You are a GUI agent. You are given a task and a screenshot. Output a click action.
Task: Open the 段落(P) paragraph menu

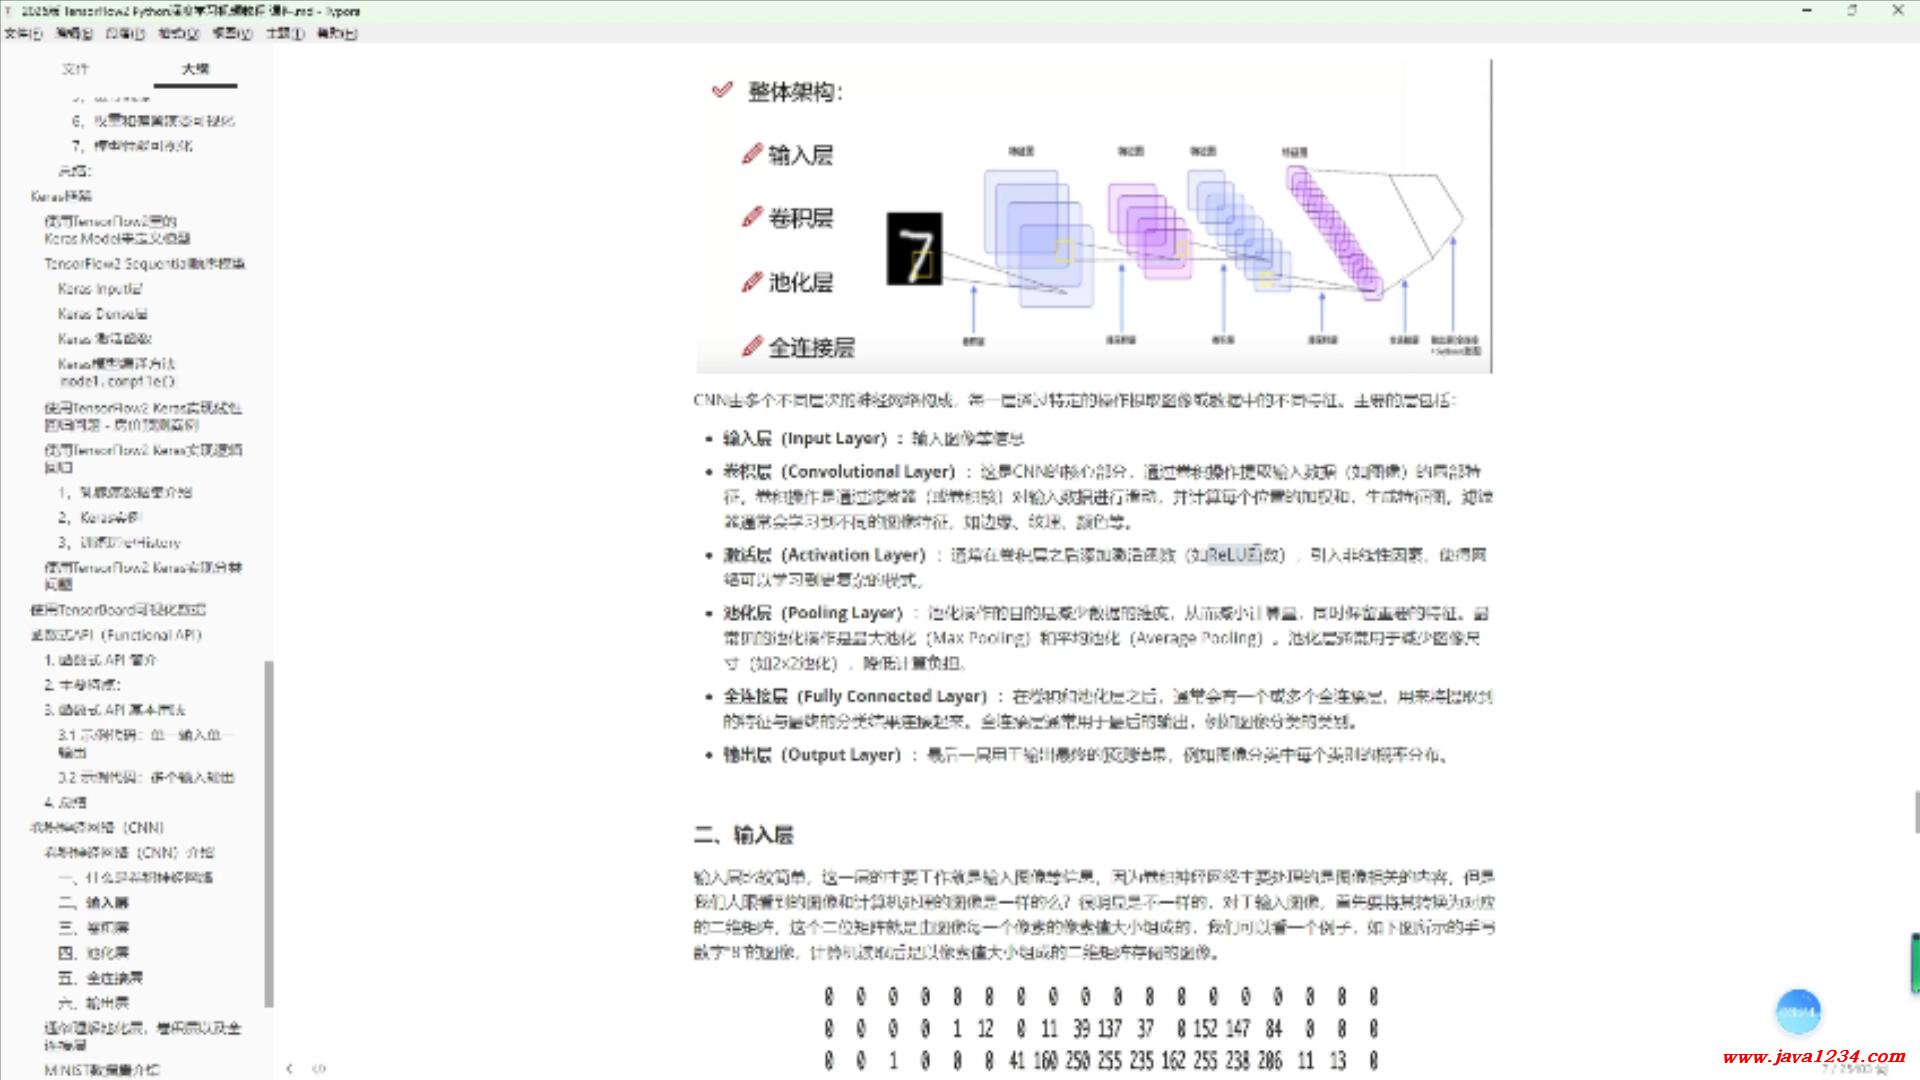click(x=125, y=33)
